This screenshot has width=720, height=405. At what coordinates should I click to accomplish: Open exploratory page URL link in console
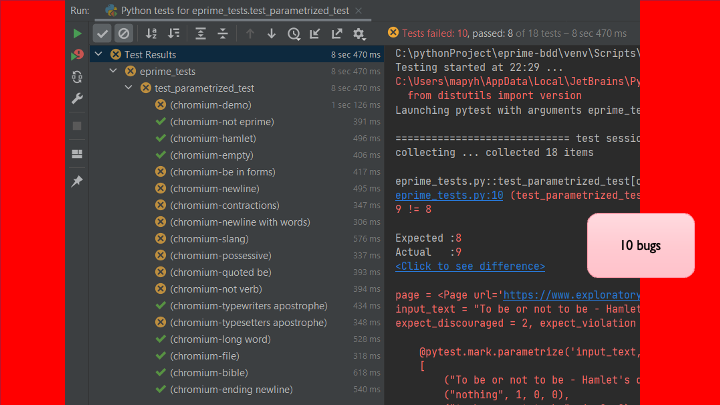571,295
